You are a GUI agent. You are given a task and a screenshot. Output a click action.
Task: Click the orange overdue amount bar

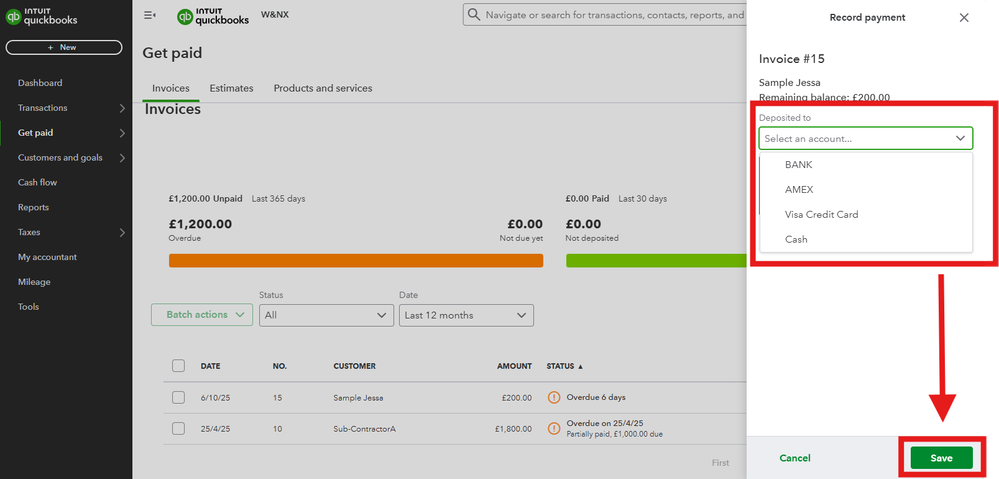coord(356,261)
